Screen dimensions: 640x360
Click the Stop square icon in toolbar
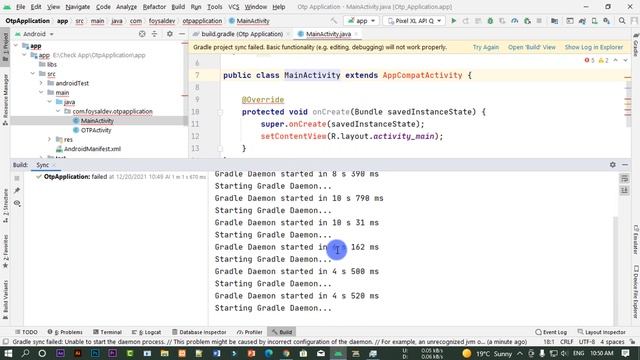click(x=539, y=21)
